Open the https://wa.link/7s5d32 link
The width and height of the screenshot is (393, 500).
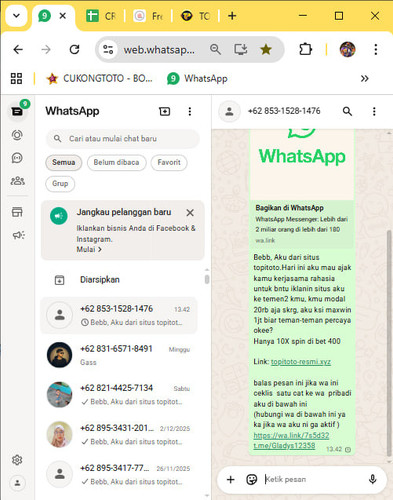click(291, 435)
